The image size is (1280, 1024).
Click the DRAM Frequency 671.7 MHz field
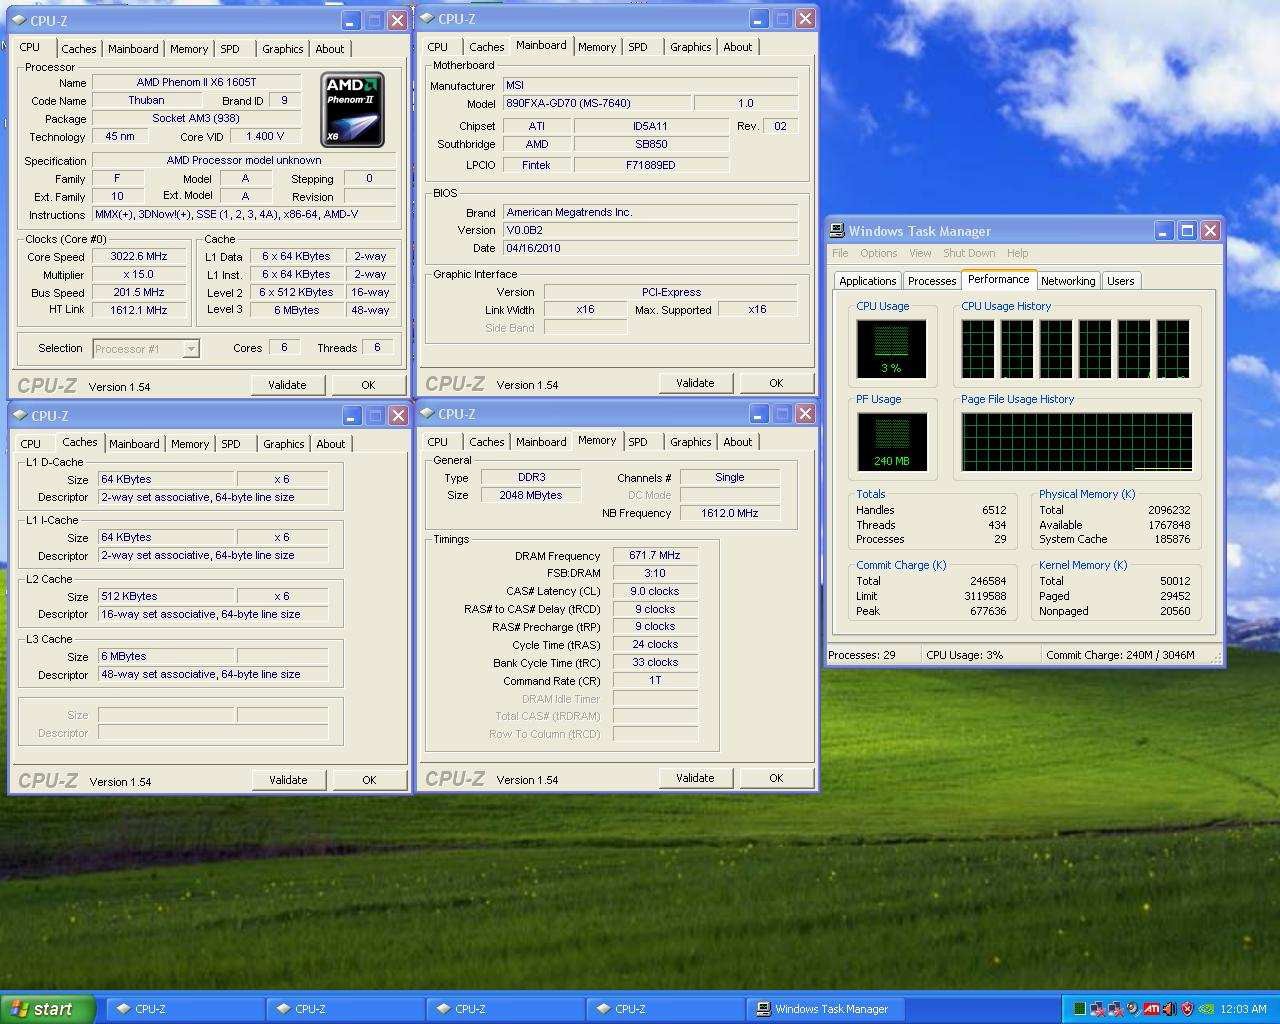(655, 555)
